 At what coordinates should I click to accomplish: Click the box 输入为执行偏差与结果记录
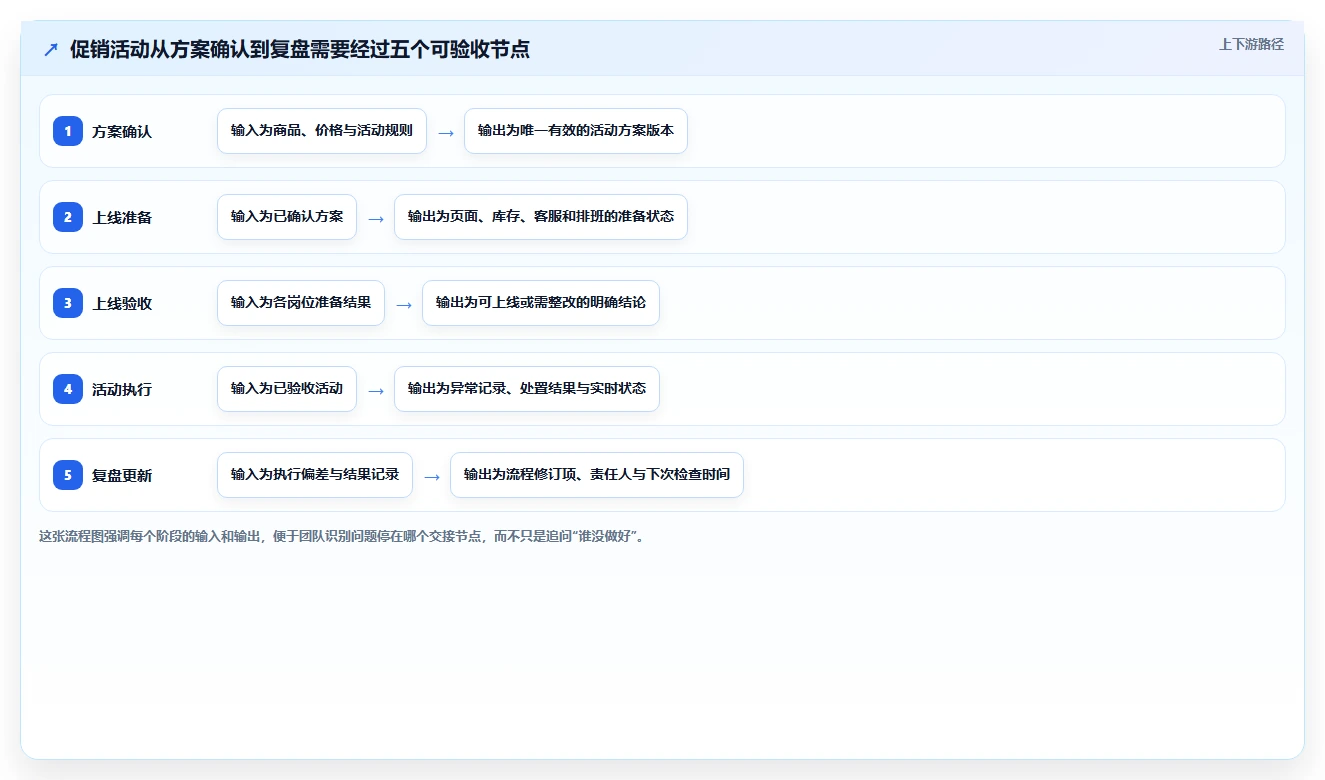315,475
